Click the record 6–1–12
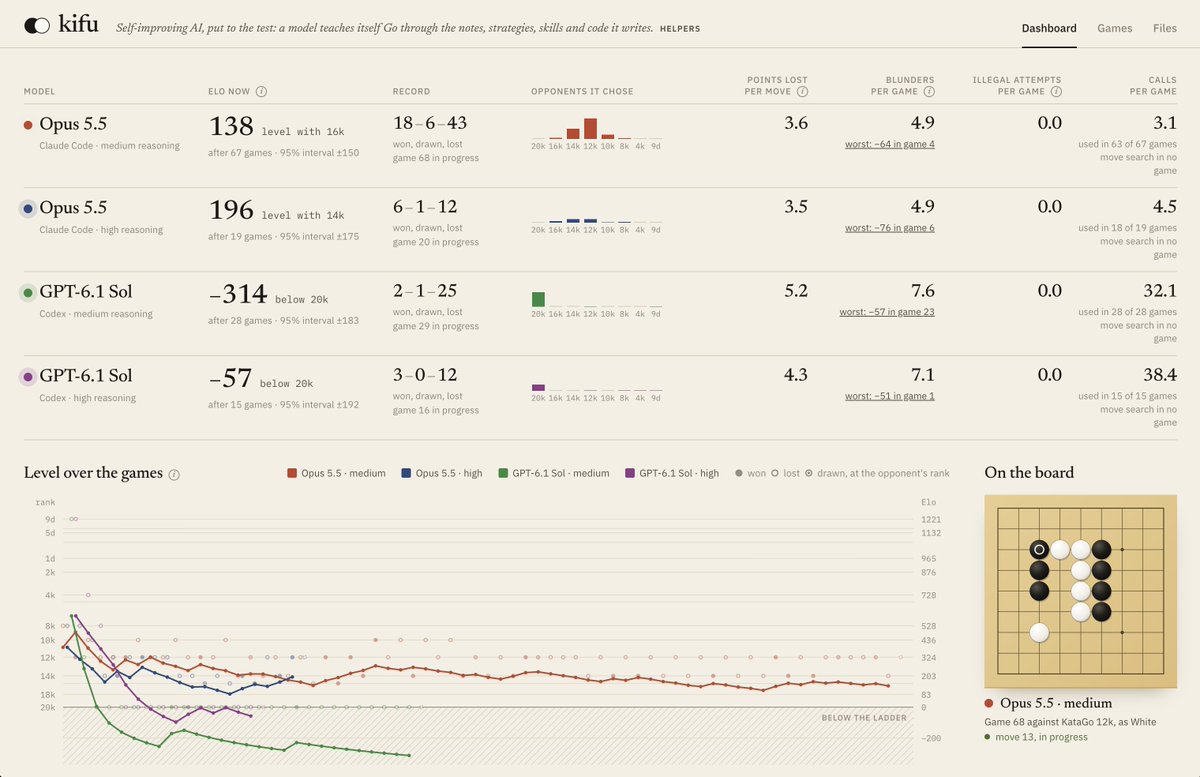 pos(425,208)
